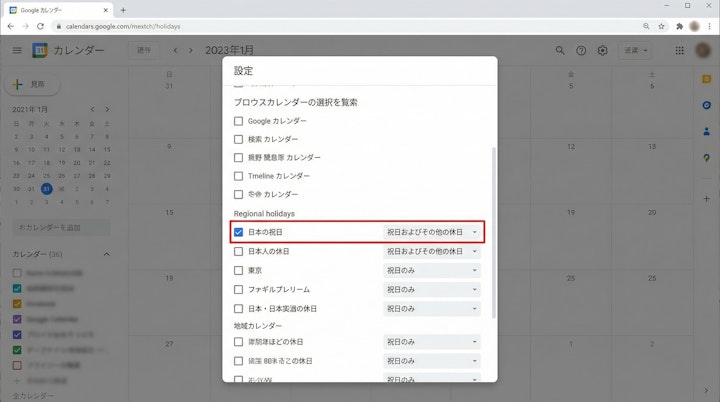Check the Google カレンダー checkbox

pos(238,121)
